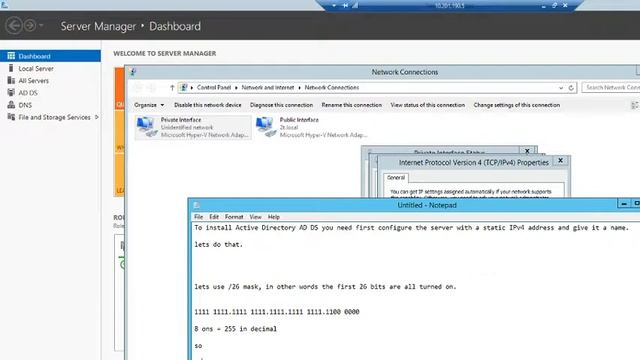Click the AD DS sidebar icon

[11, 93]
